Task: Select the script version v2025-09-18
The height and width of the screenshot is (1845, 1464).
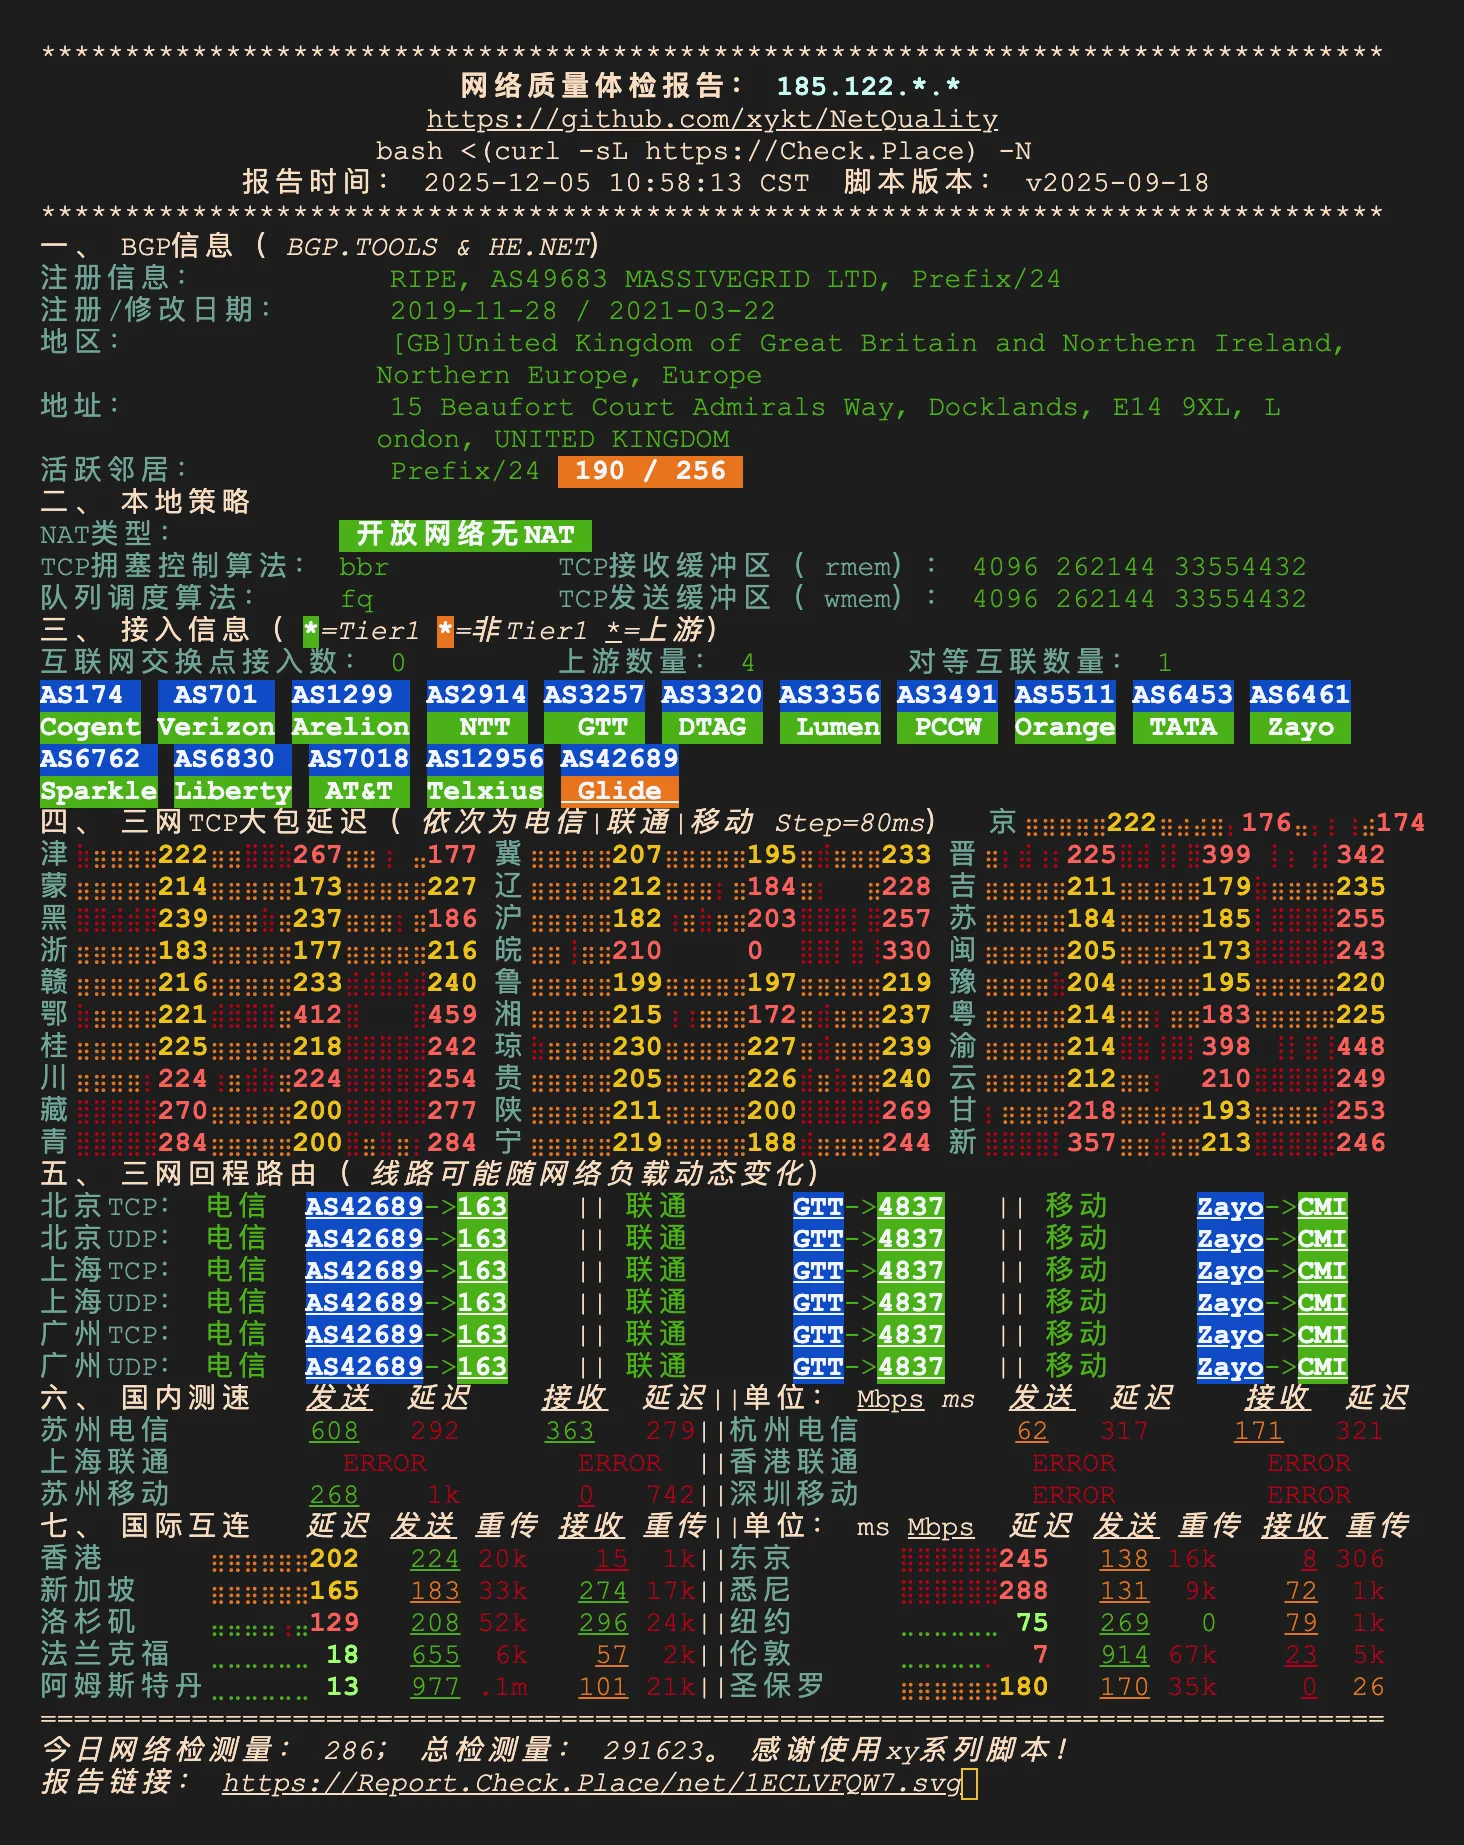Action: click(x=1117, y=183)
